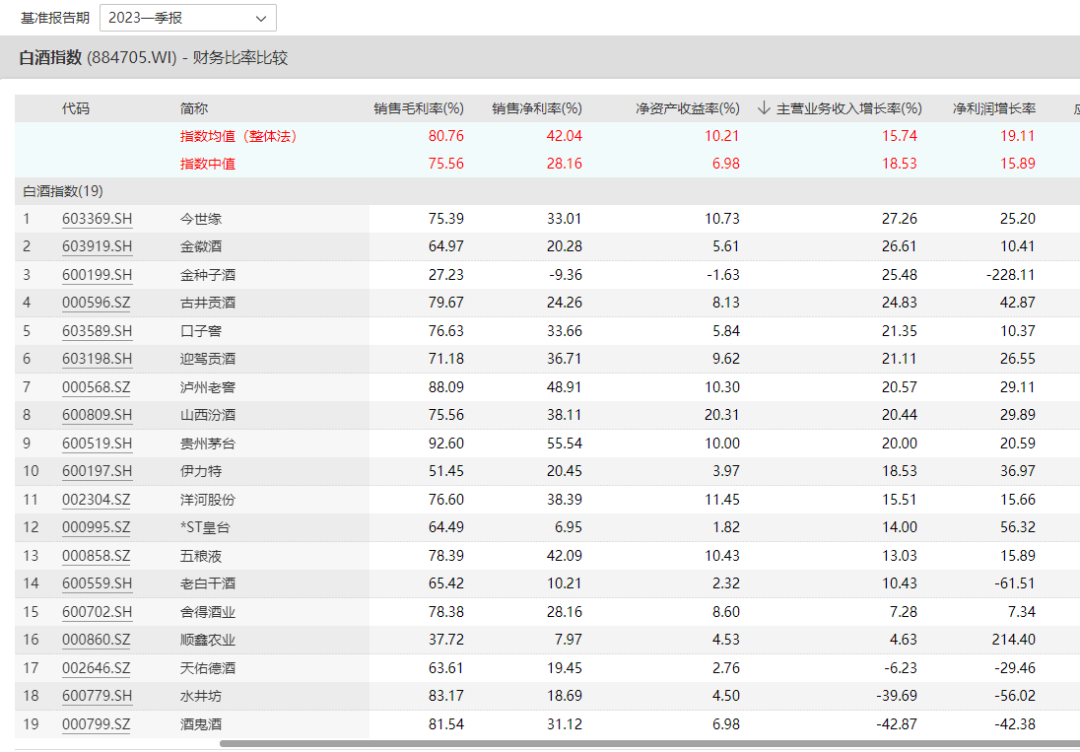Select the 伊力特 name cell
This screenshot has height=752, width=1080.
(x=201, y=471)
